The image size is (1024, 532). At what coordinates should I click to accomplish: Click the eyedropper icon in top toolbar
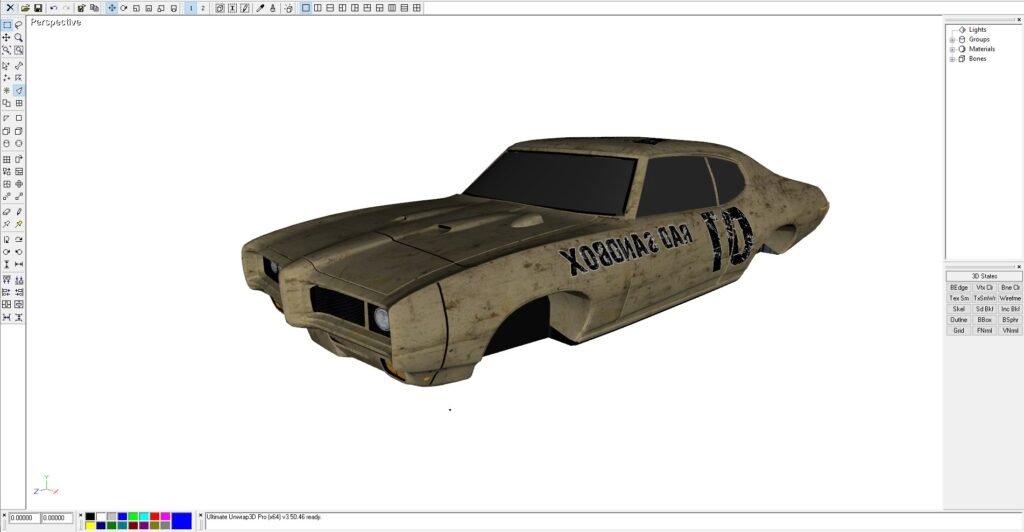click(261, 7)
